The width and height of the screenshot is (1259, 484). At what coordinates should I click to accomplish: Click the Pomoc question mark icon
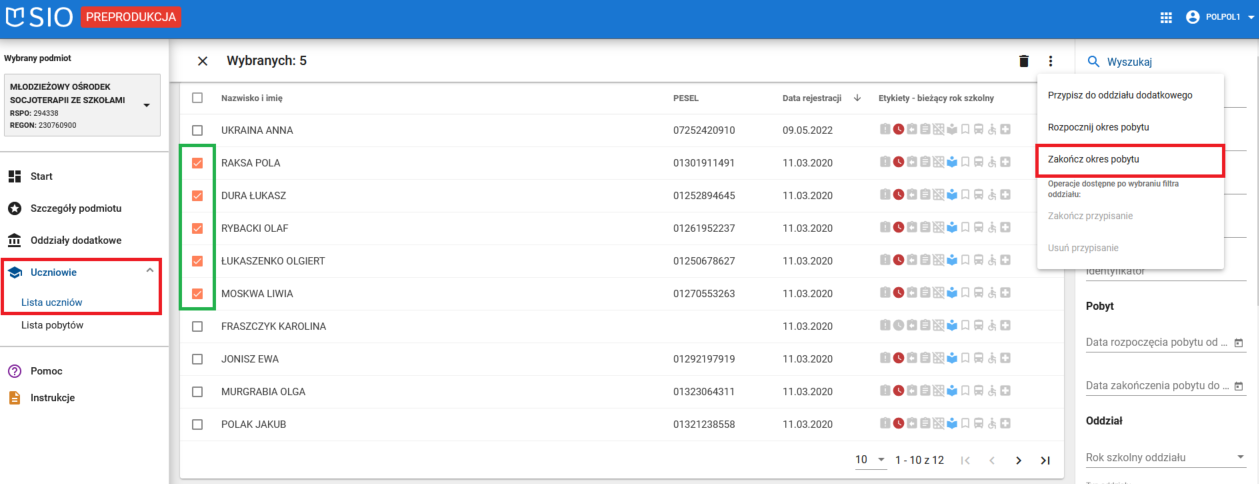14,371
